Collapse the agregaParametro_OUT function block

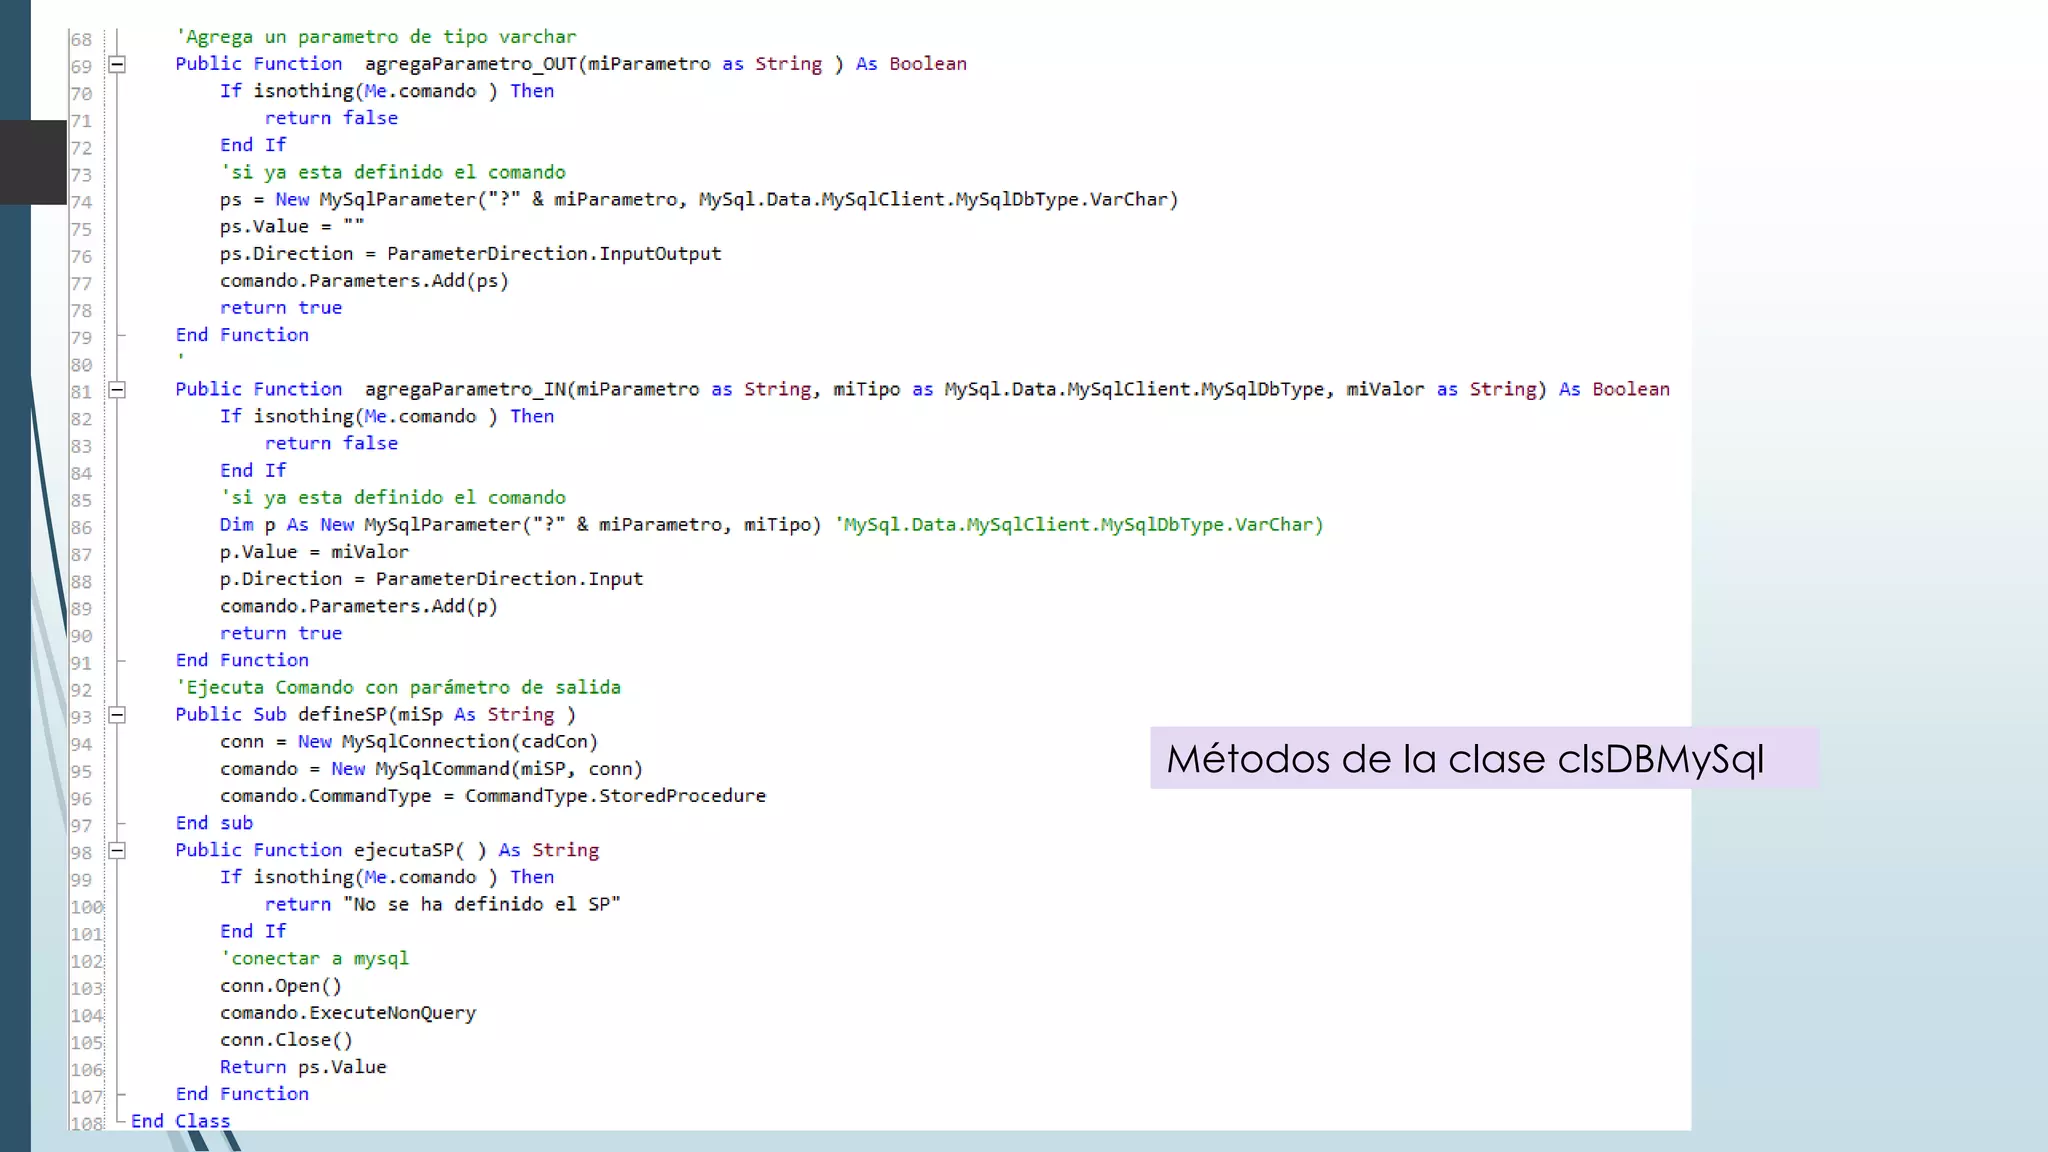click(117, 65)
